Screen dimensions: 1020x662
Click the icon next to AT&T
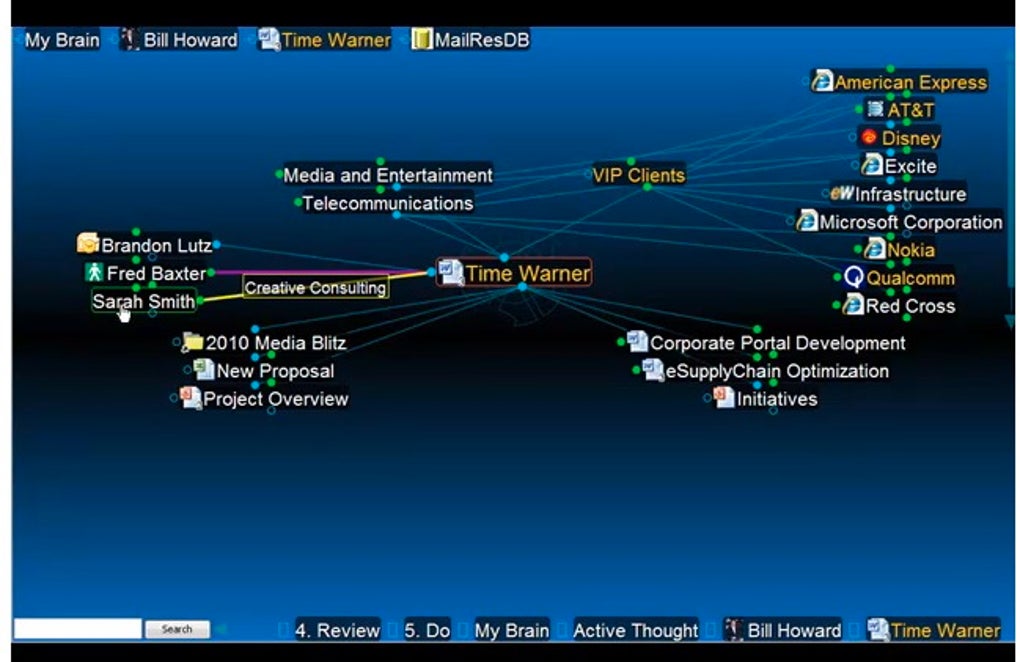pos(876,109)
